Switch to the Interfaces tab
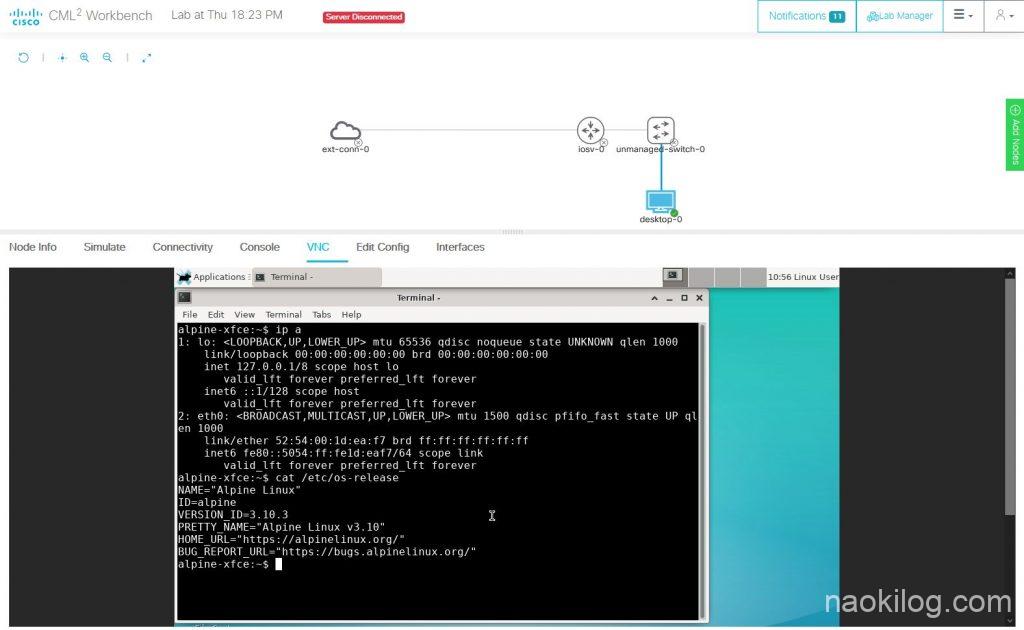The width and height of the screenshot is (1024, 630). pos(460,247)
